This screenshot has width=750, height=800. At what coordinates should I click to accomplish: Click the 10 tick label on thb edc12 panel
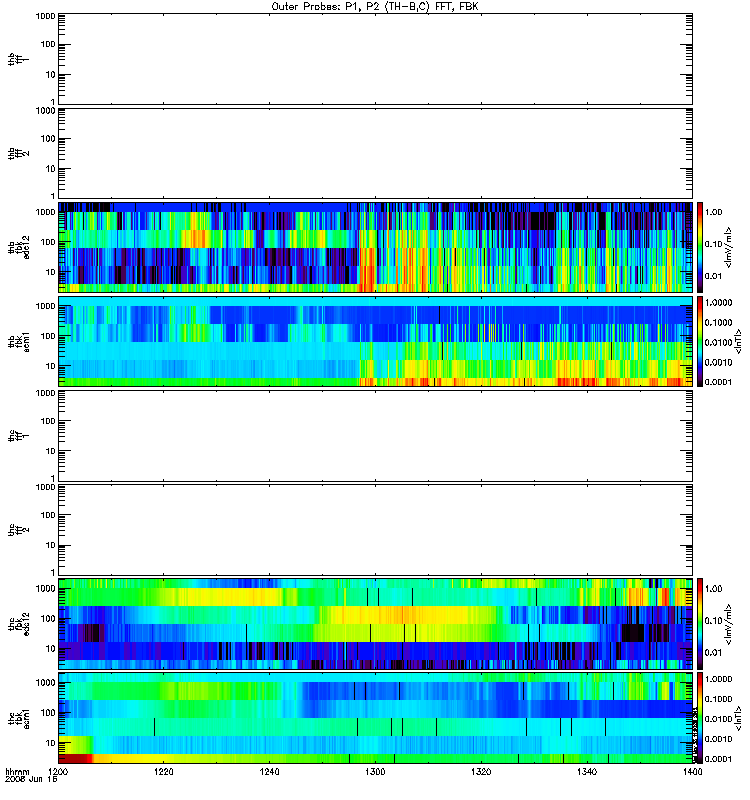point(50,272)
